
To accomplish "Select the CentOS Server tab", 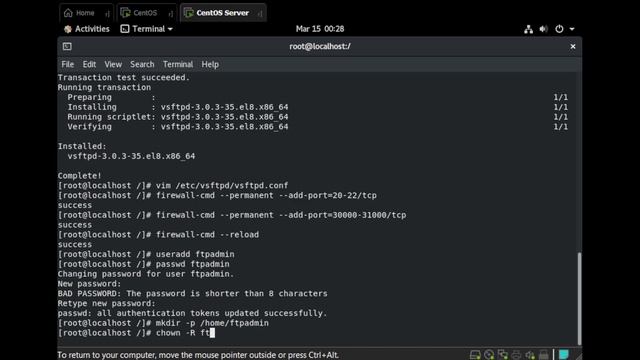I will [222, 13].
